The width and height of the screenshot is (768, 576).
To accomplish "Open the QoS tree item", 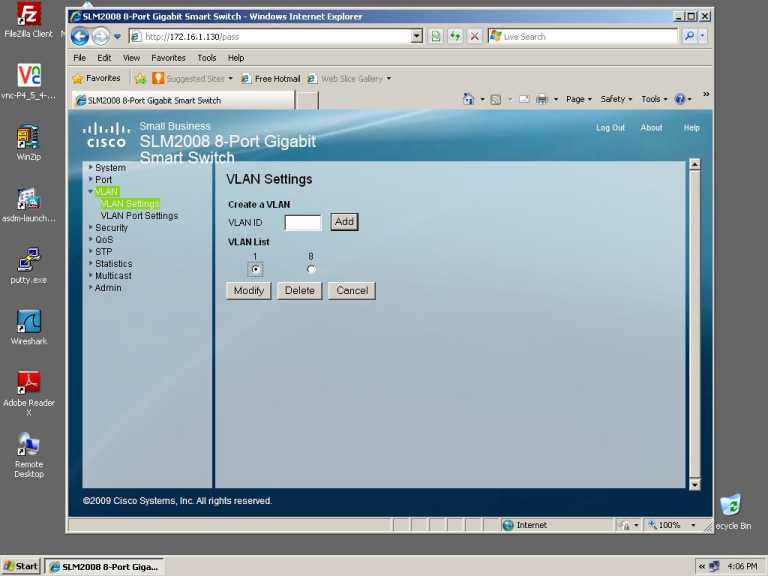I will [x=104, y=240].
